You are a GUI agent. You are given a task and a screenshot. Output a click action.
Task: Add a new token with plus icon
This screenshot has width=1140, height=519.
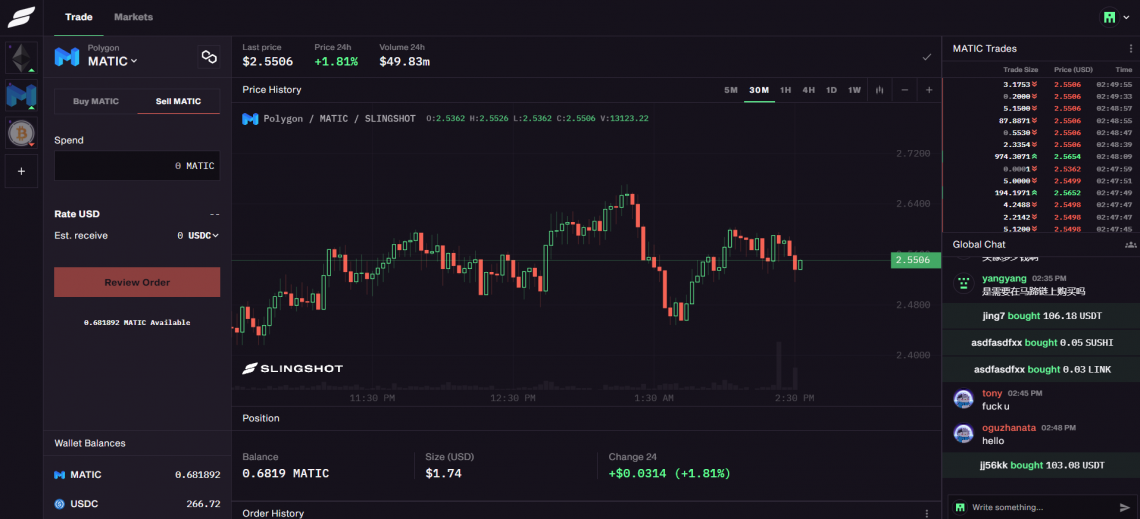(21, 172)
